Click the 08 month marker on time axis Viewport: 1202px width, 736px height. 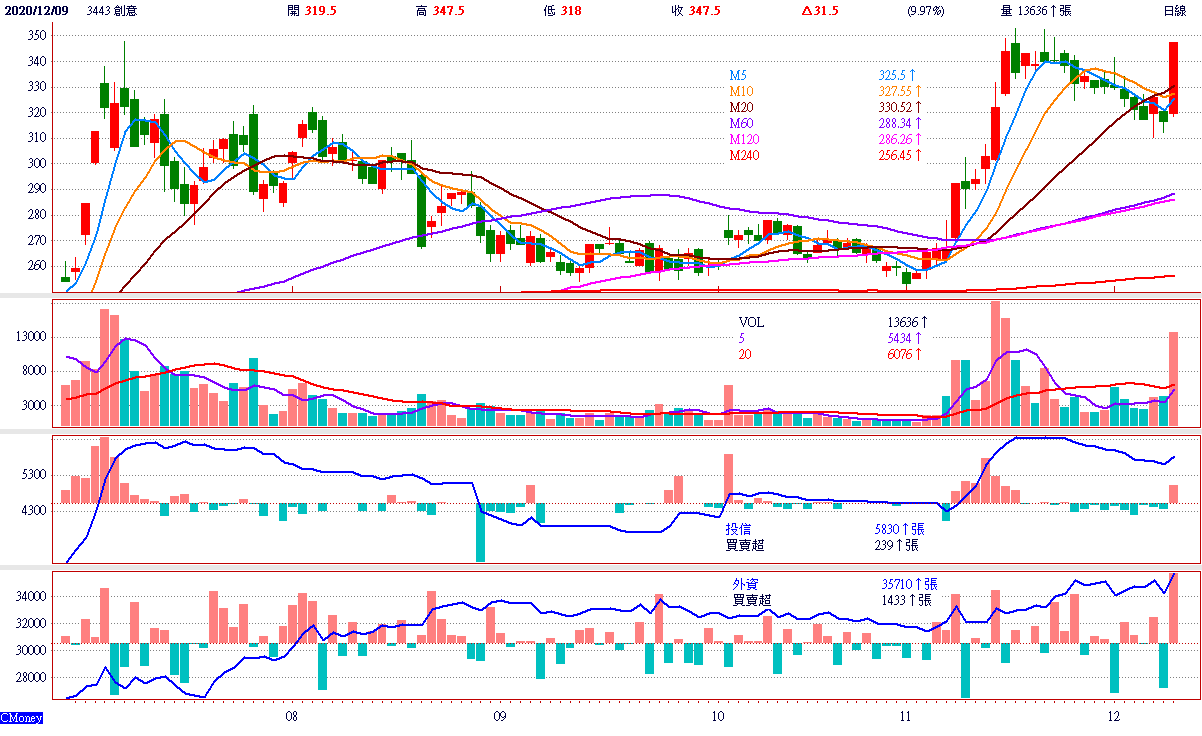pos(291,717)
